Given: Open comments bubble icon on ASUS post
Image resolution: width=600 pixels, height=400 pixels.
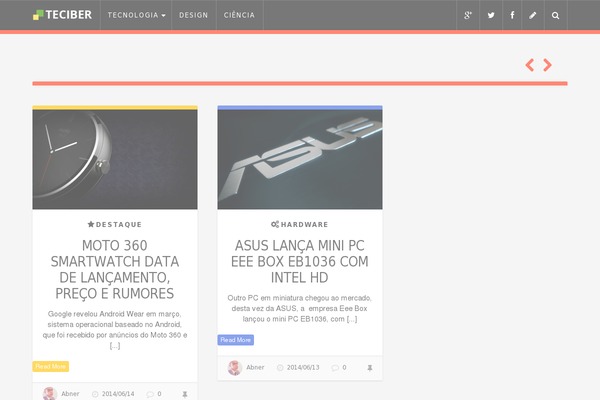Looking at the screenshot, I should (335, 367).
